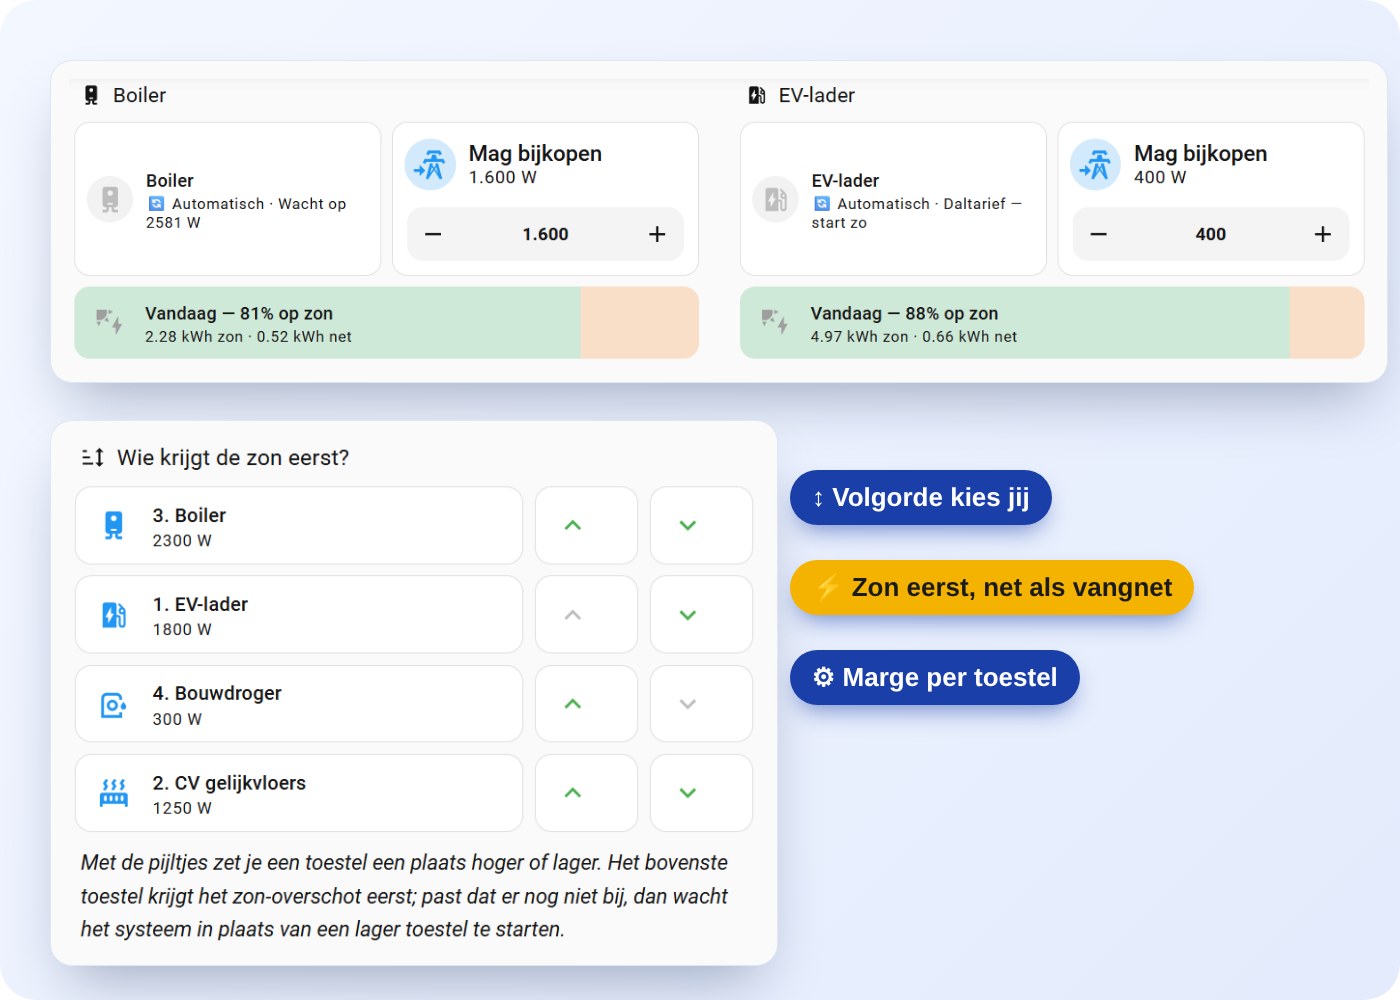Increase the EV-lader Mag bijkopen value of 400
This screenshot has height=1000, width=1400.
(1323, 234)
